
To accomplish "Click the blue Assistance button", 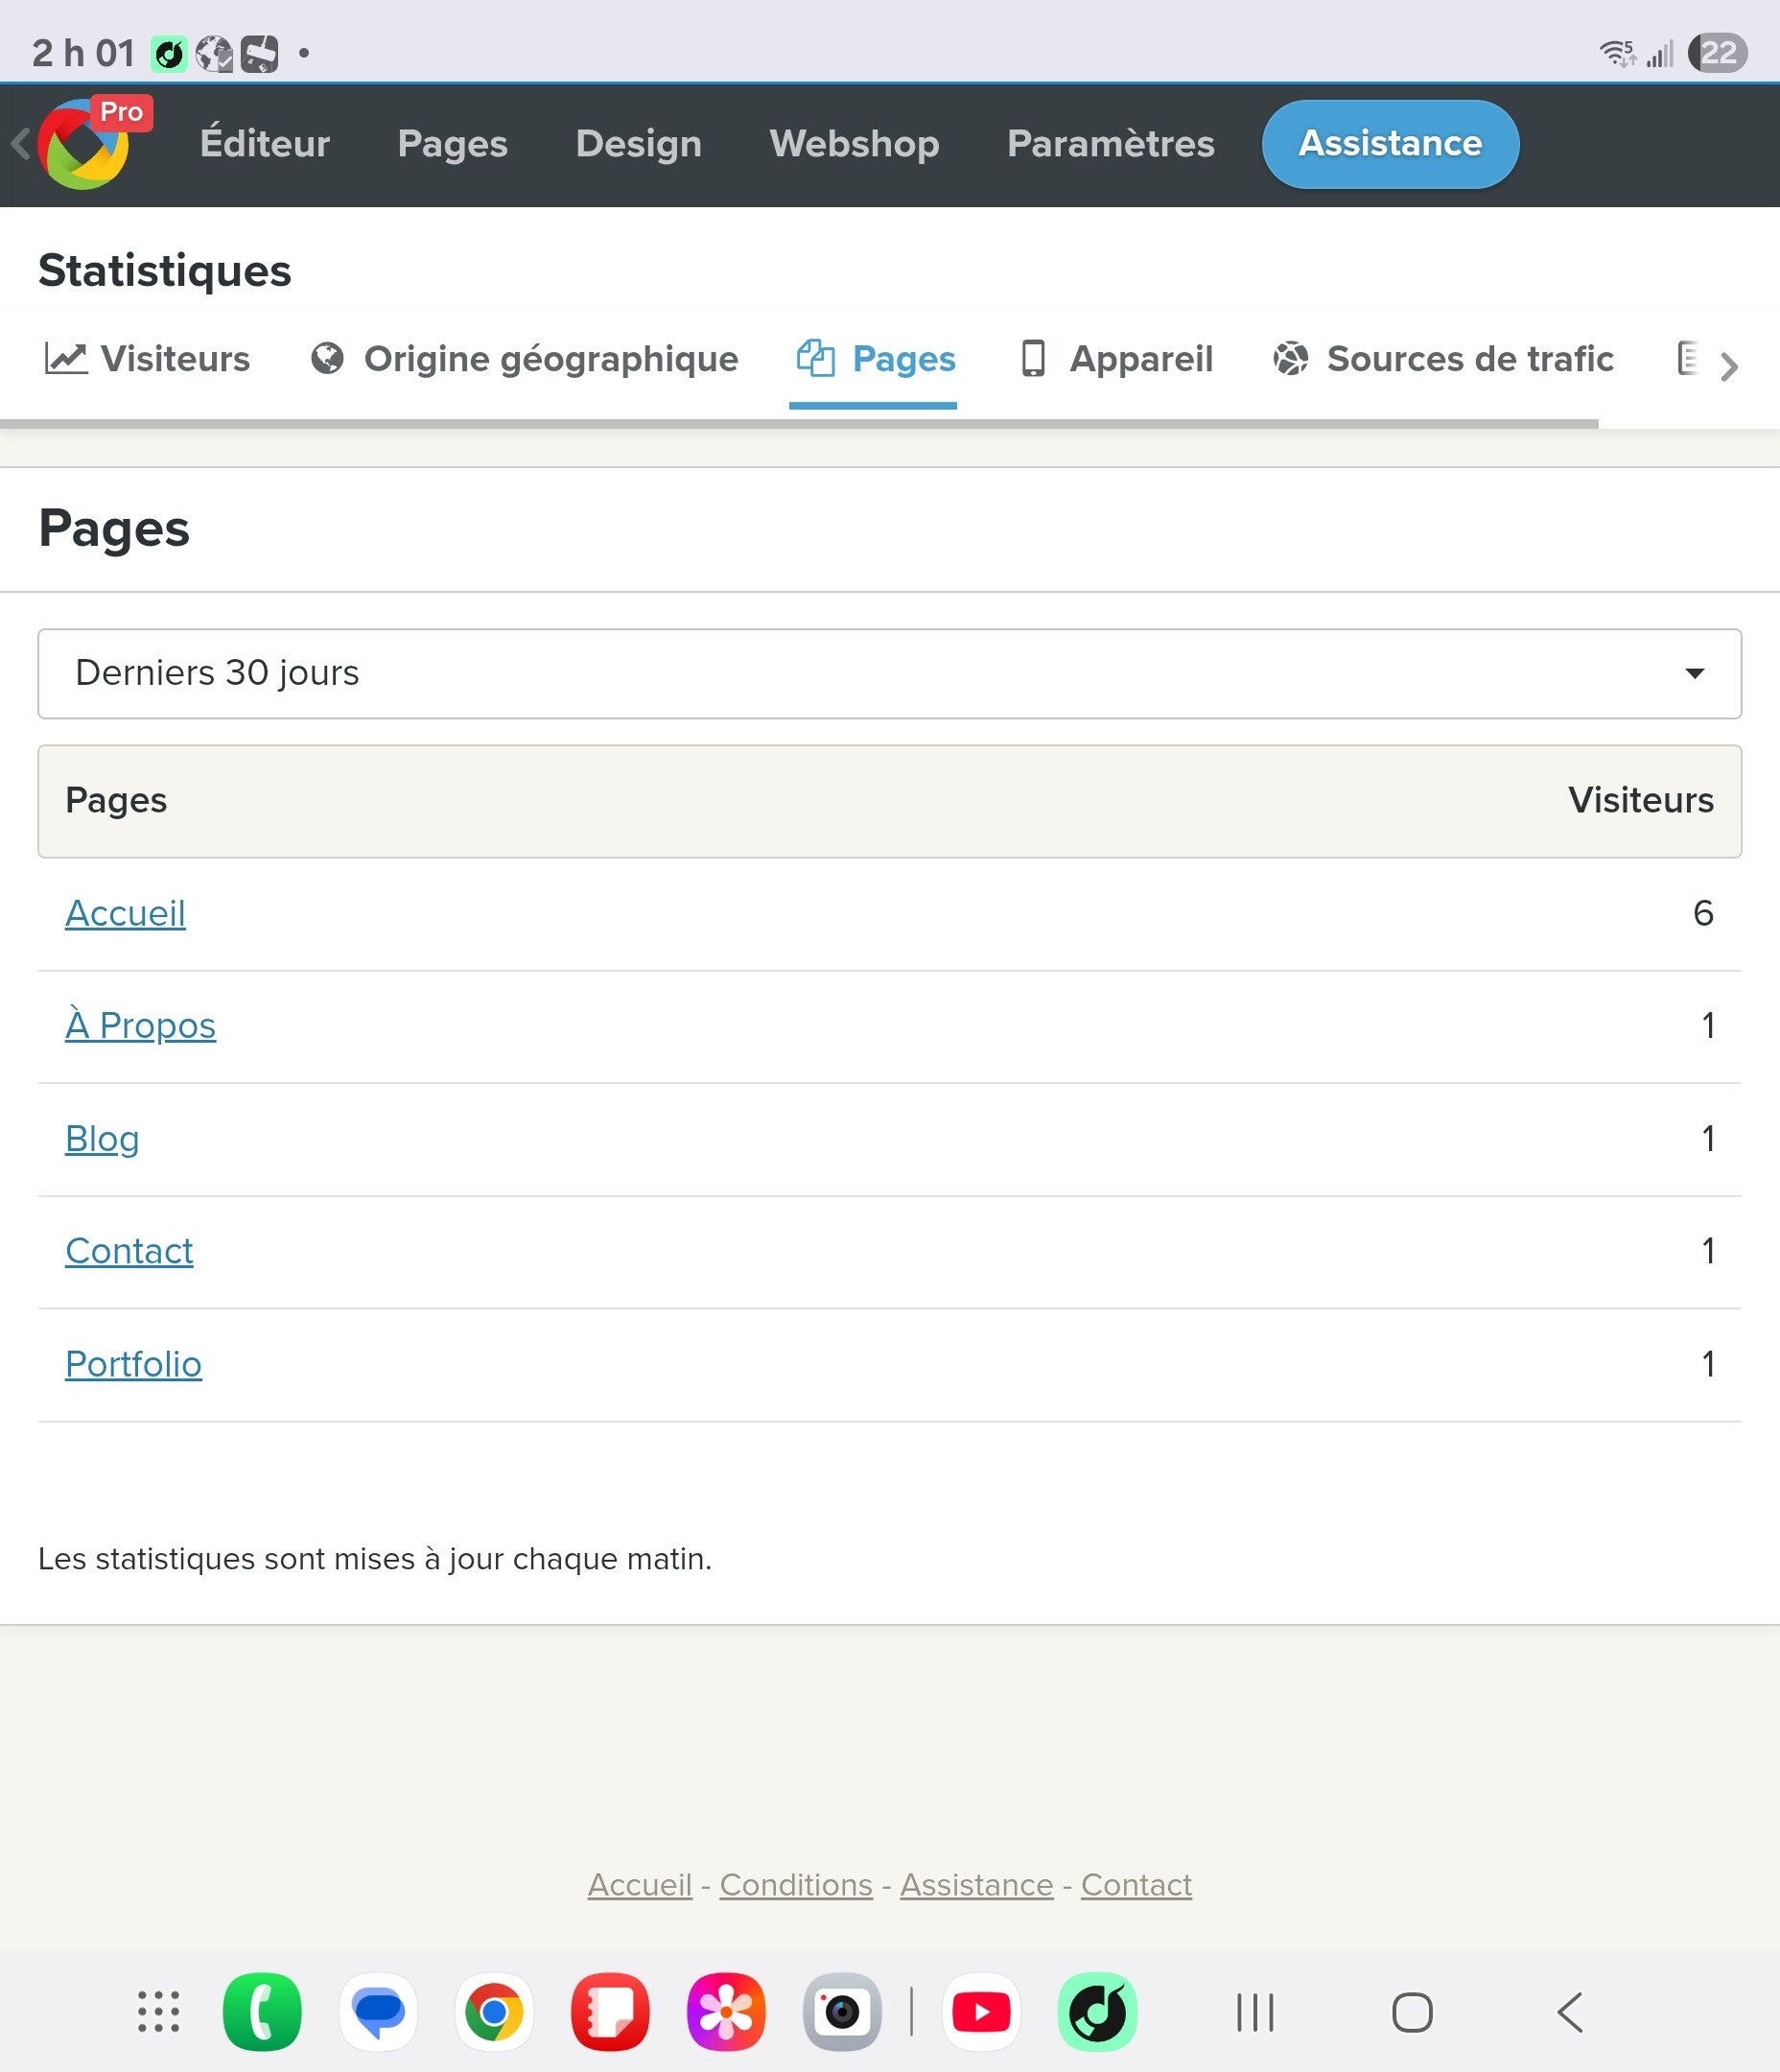I will pyautogui.click(x=1389, y=144).
